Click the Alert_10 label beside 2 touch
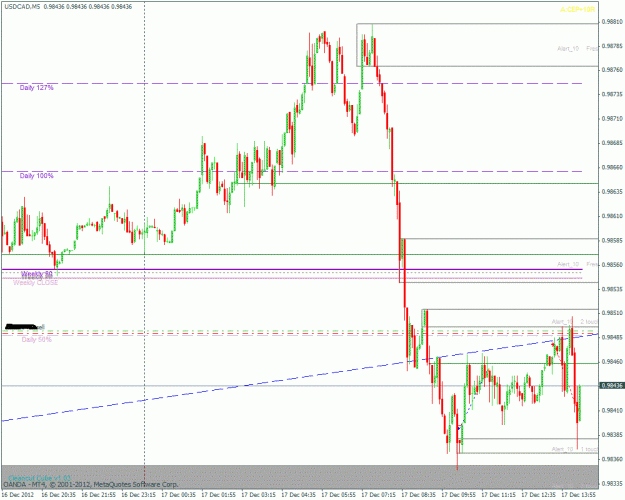 562,321
